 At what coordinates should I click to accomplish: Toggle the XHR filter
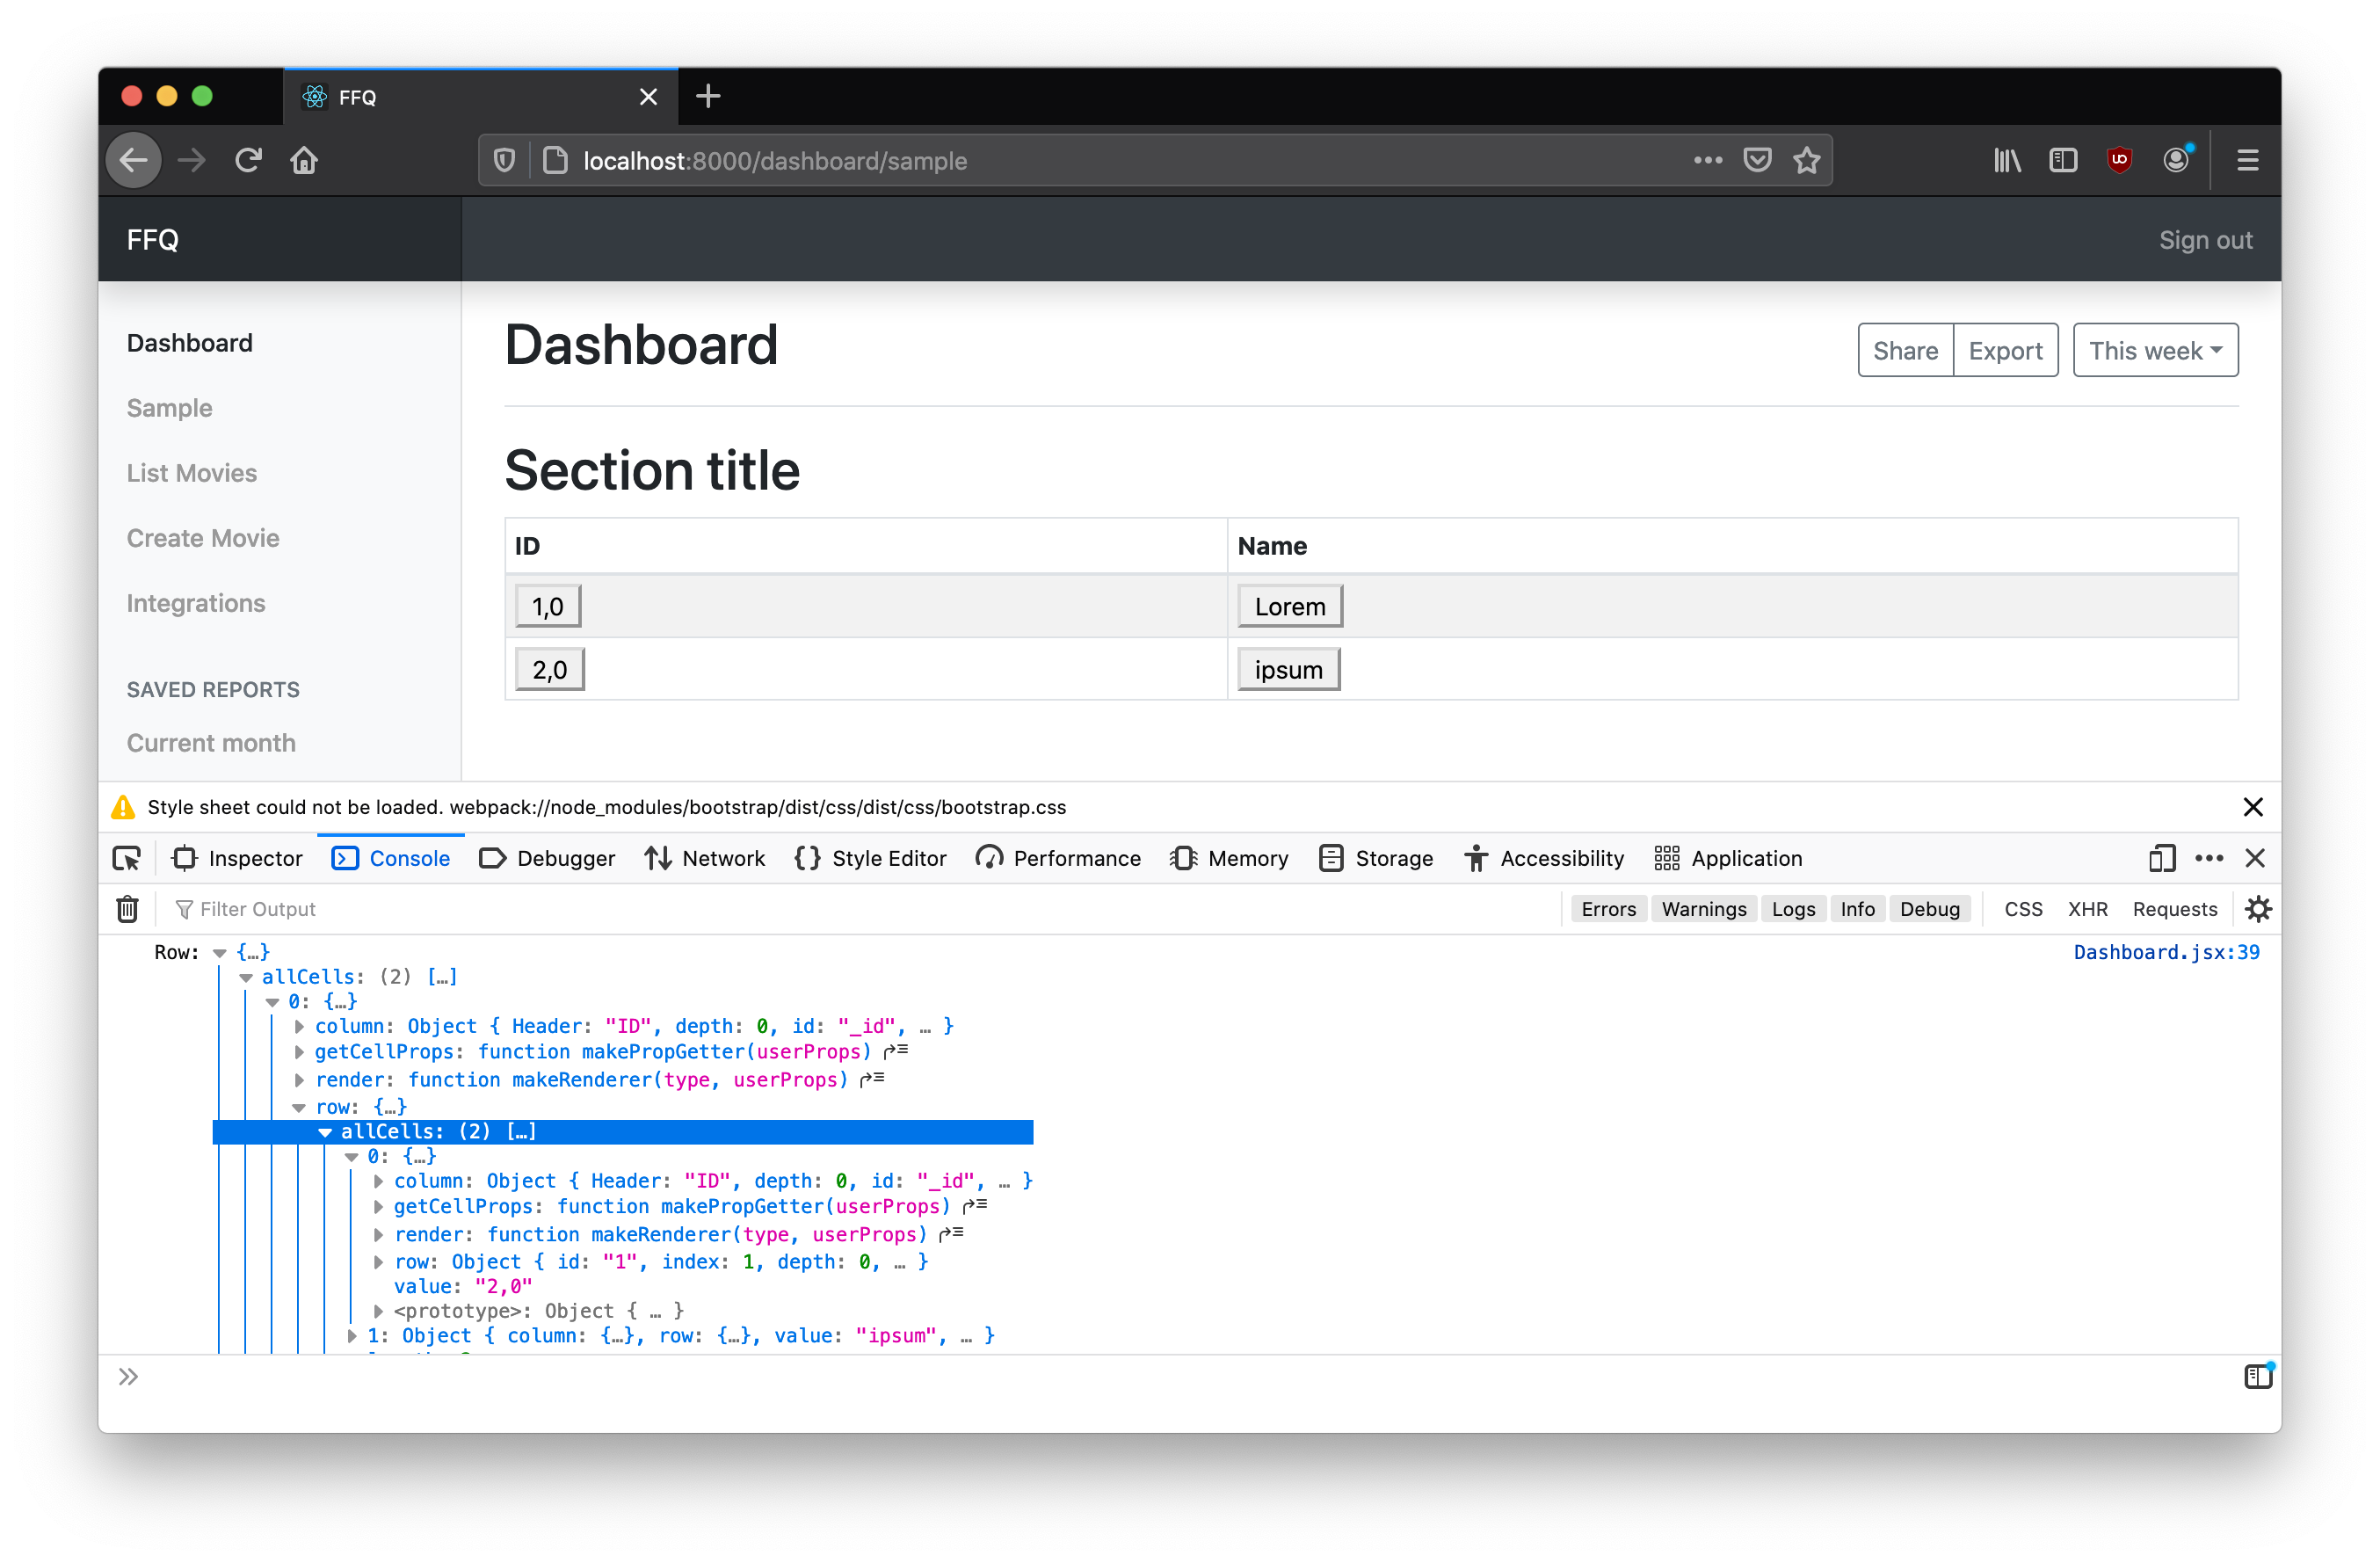point(2087,909)
